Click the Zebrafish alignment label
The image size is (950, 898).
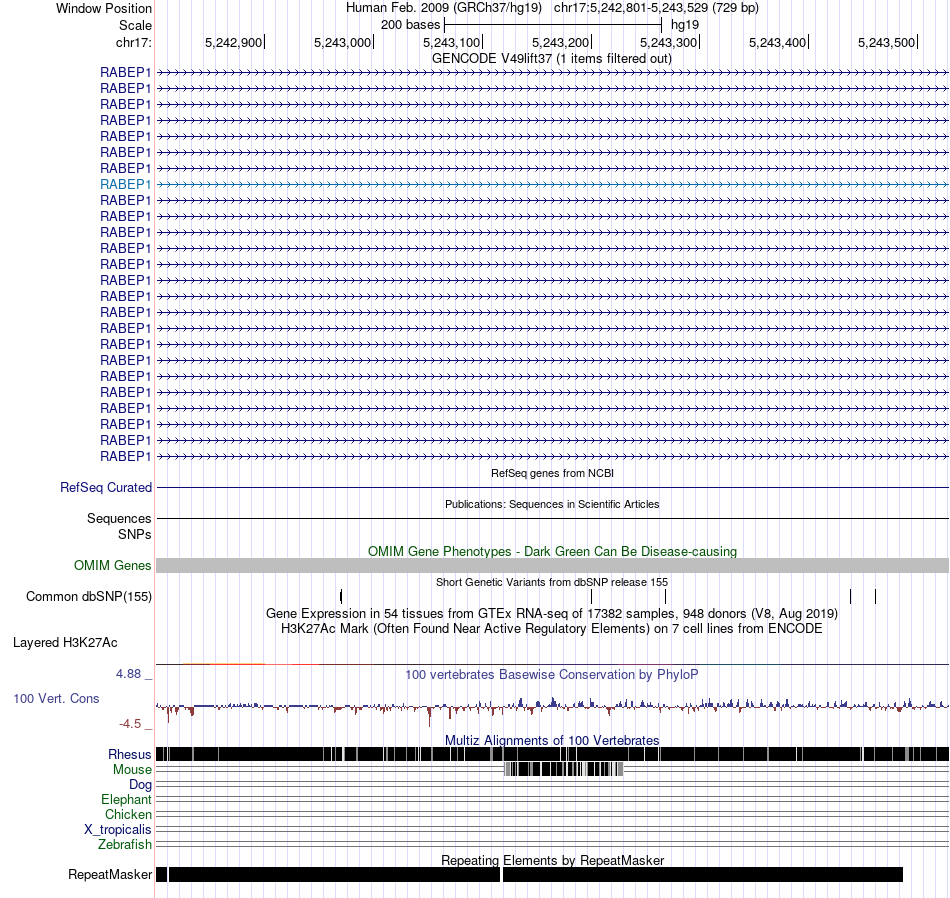tap(125, 844)
